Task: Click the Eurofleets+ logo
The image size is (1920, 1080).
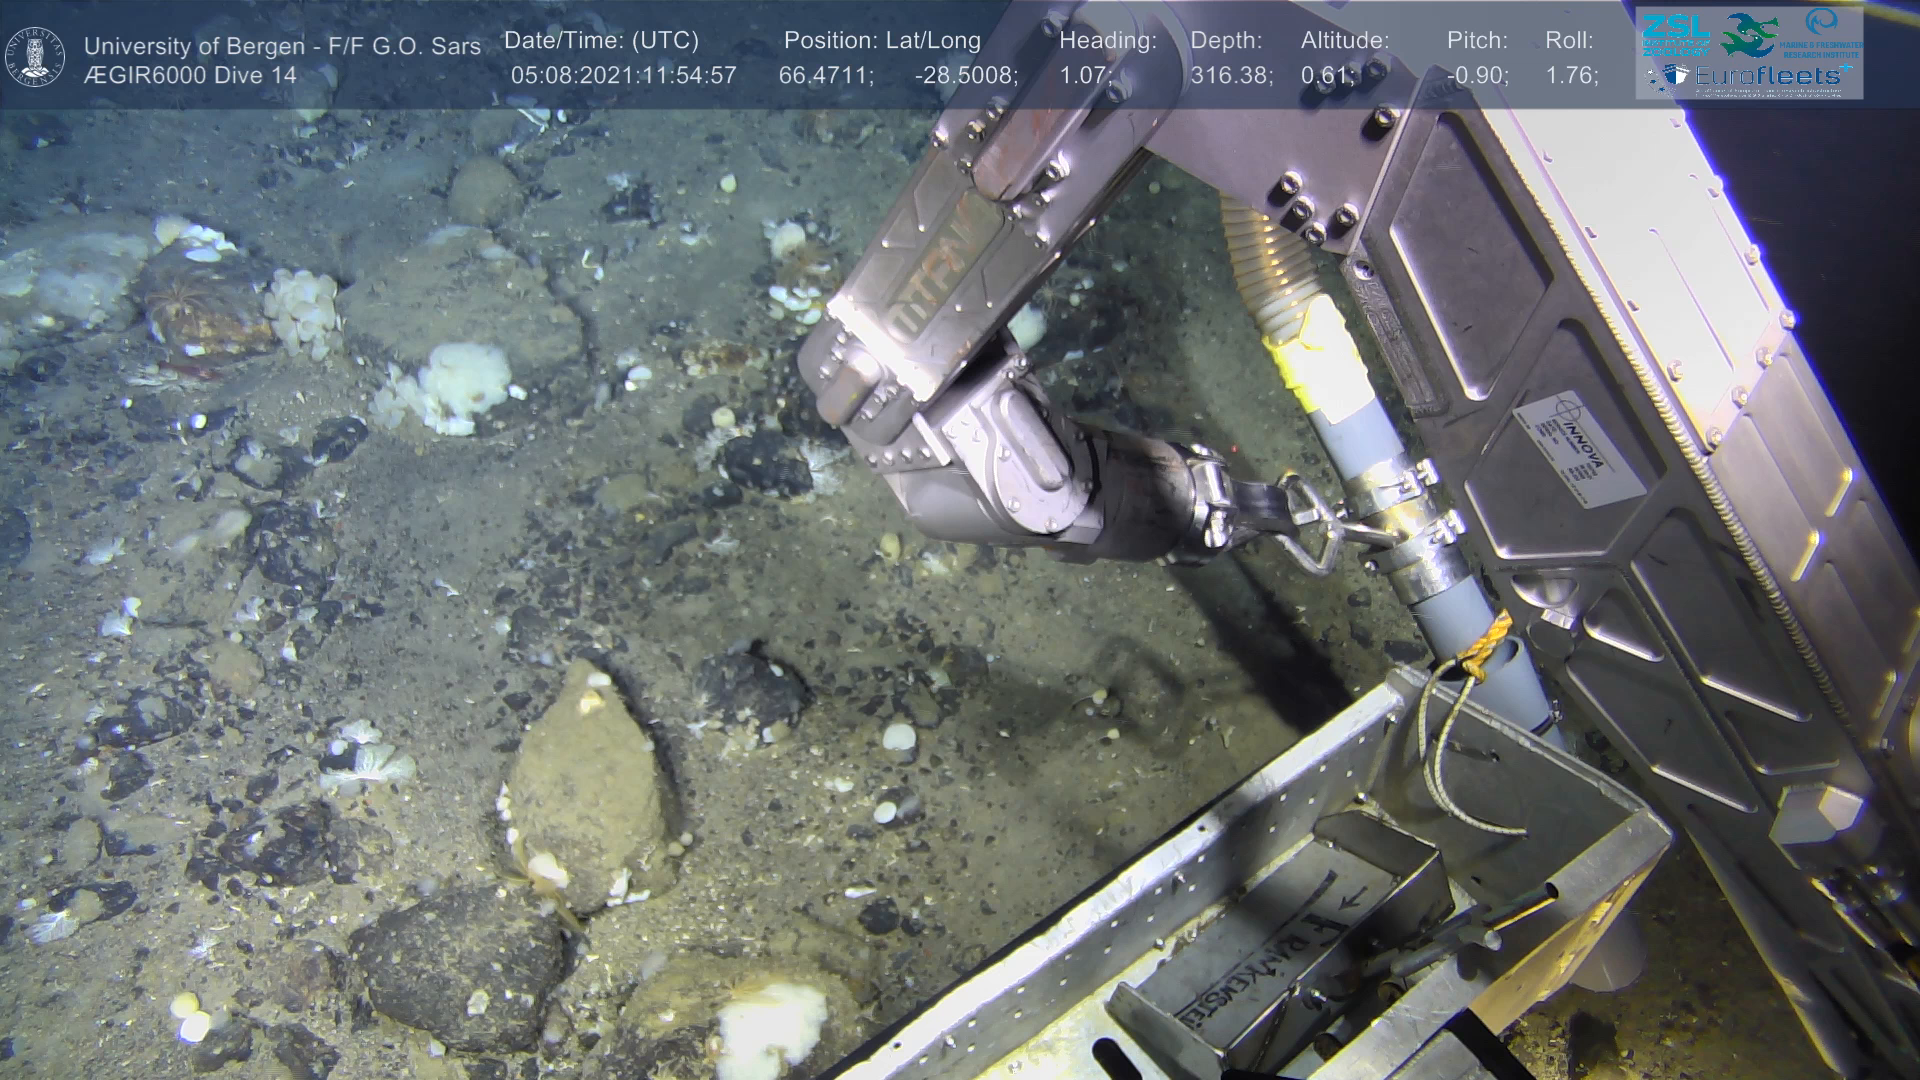Action: click(x=1768, y=76)
